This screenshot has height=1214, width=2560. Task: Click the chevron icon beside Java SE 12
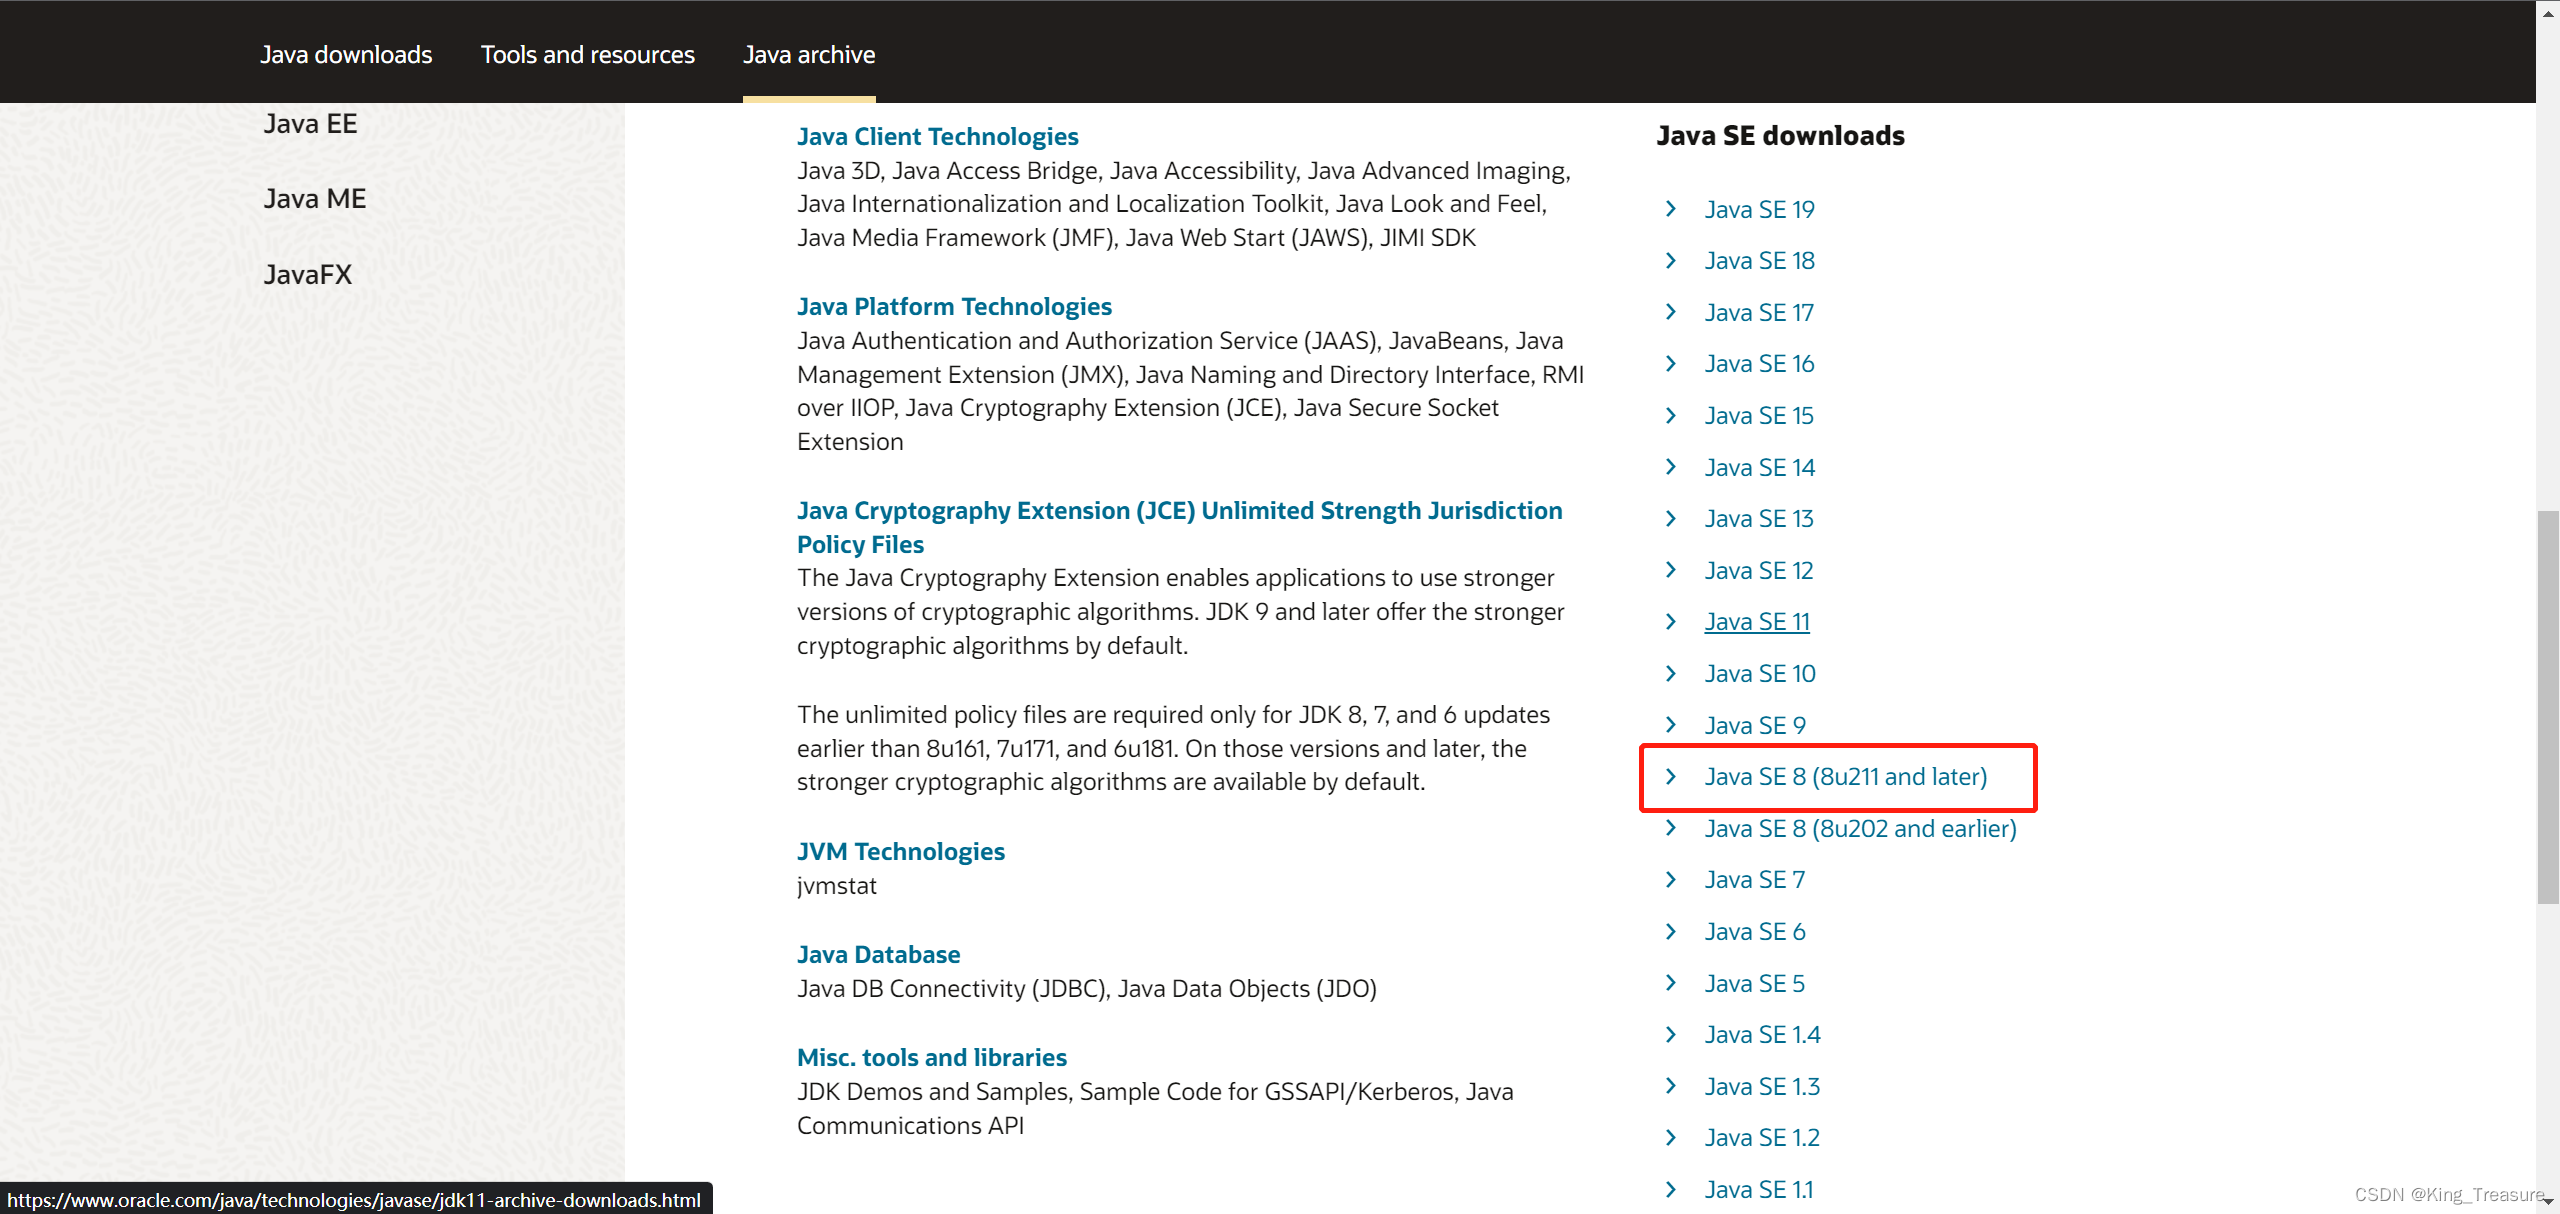point(1671,569)
